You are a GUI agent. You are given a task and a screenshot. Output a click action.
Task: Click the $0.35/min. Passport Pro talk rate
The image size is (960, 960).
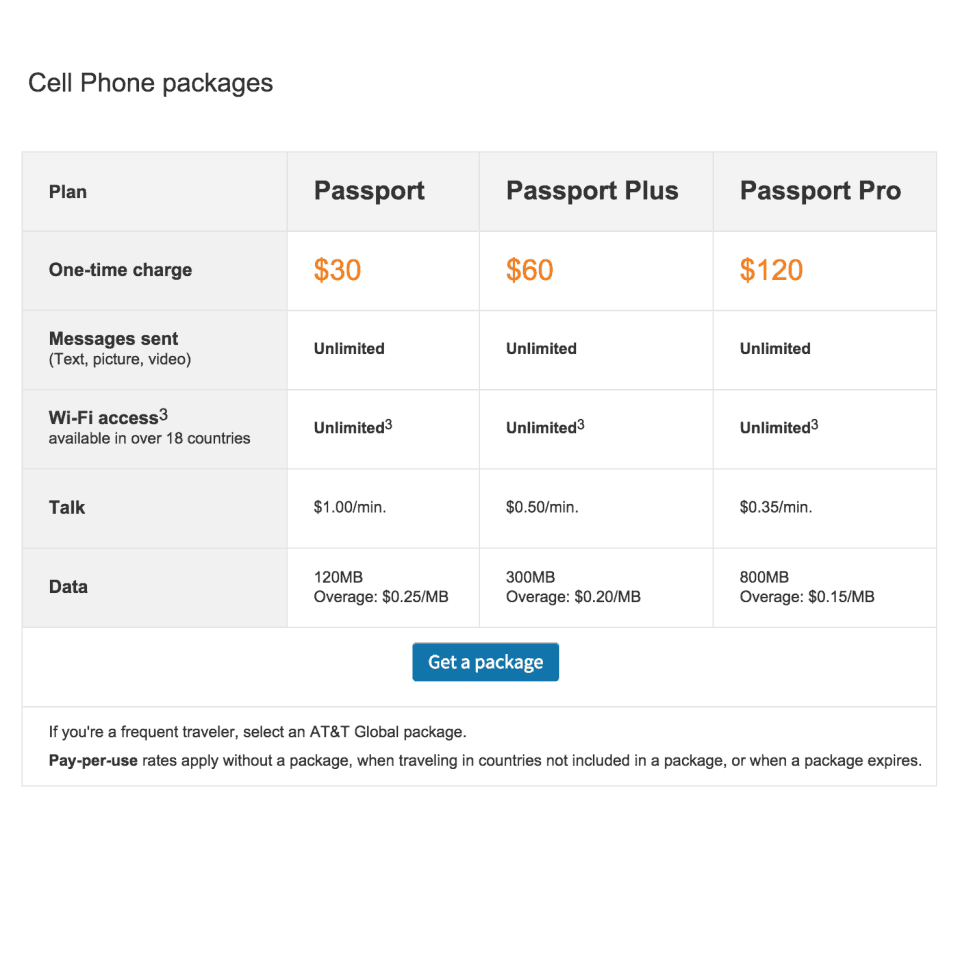776,507
